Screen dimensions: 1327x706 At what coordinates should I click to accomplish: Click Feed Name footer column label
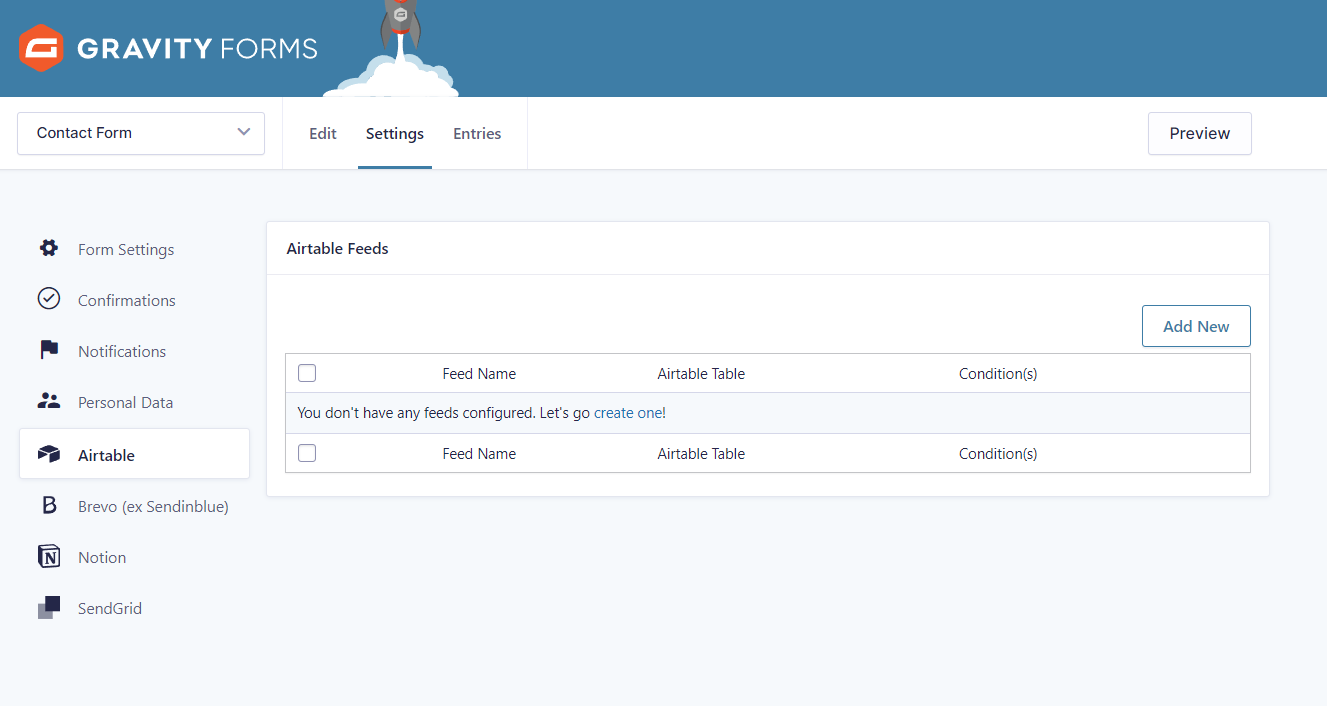pyautogui.click(x=479, y=453)
